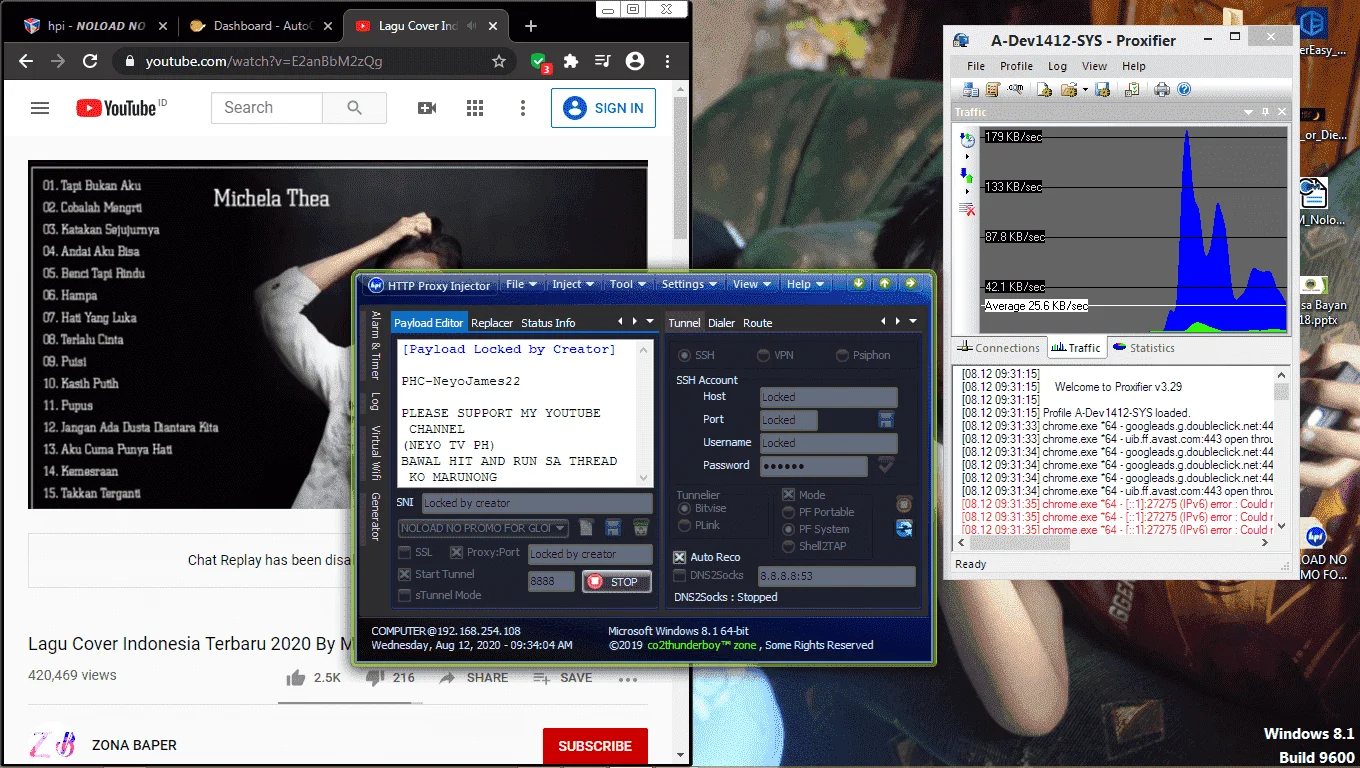Open Proxification Rules in Proxifier toolbar
Image resolution: width=1360 pixels, height=768 pixels.
point(993,89)
